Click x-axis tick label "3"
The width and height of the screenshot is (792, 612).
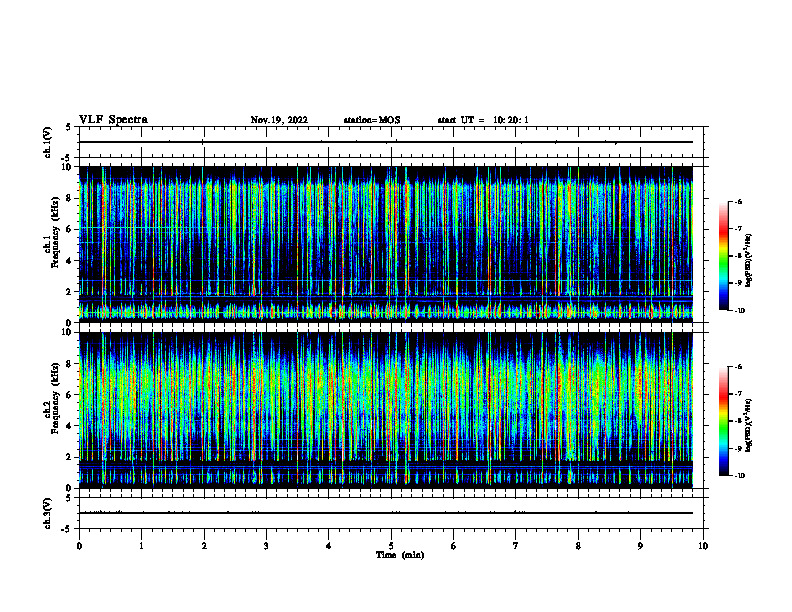(x=266, y=546)
